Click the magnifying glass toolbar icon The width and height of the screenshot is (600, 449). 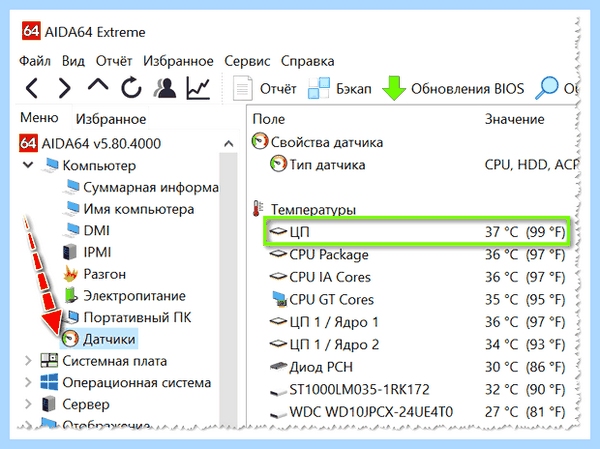[x=546, y=88]
